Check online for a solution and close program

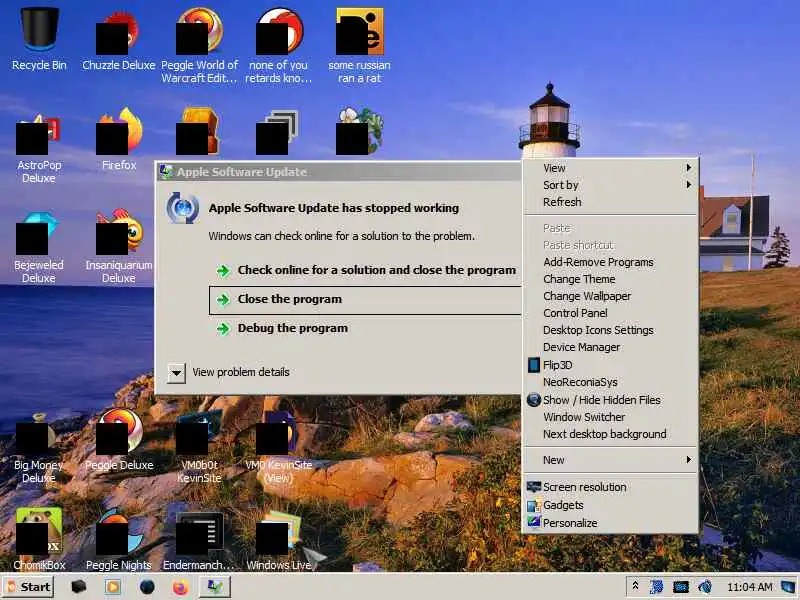[365, 270]
